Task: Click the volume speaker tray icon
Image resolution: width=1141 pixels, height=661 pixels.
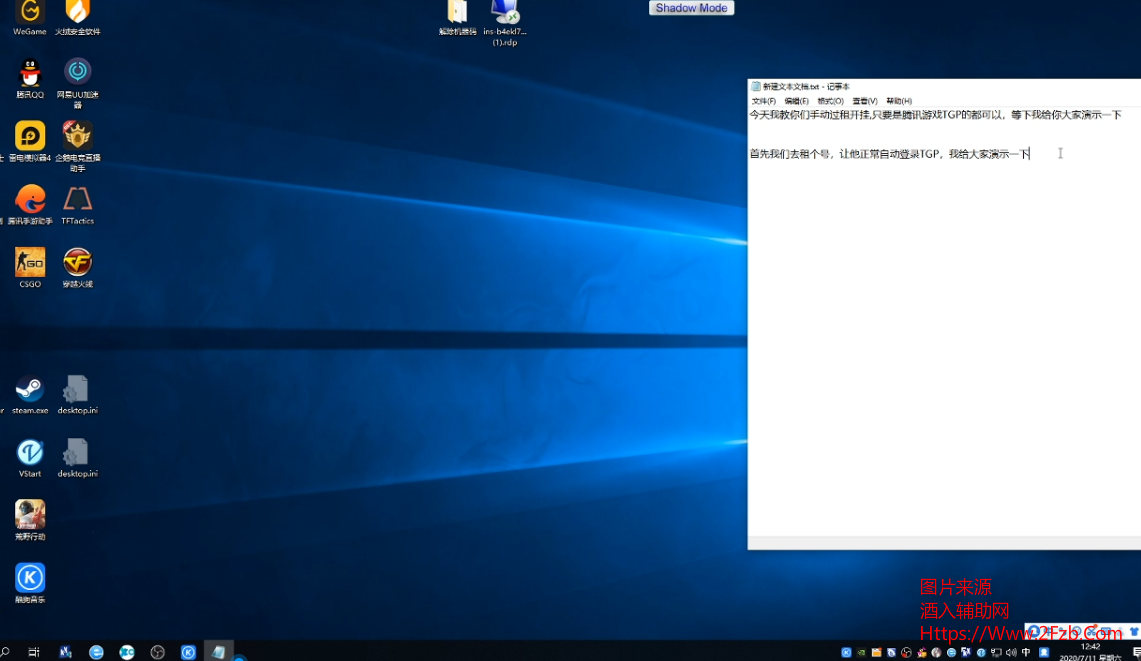Action: pos(1011,652)
